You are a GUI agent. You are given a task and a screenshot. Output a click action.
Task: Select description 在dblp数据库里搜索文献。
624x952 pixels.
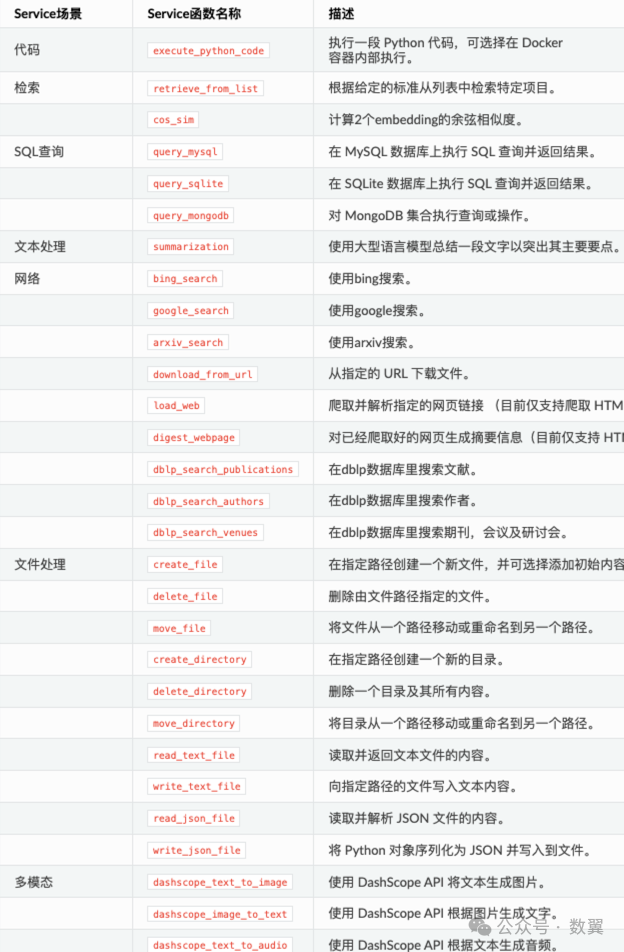tap(403, 469)
